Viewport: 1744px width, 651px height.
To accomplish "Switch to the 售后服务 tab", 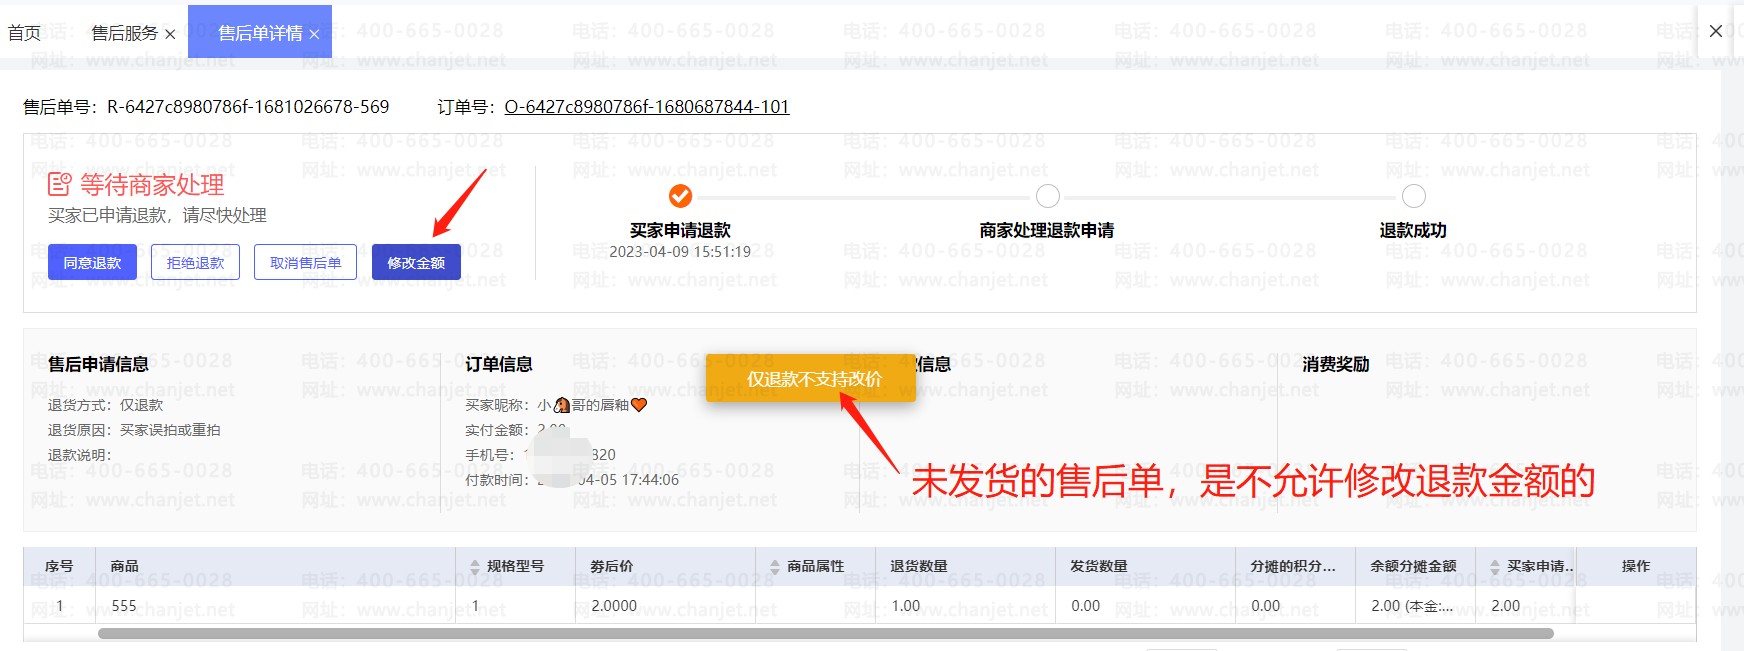I will click(124, 33).
